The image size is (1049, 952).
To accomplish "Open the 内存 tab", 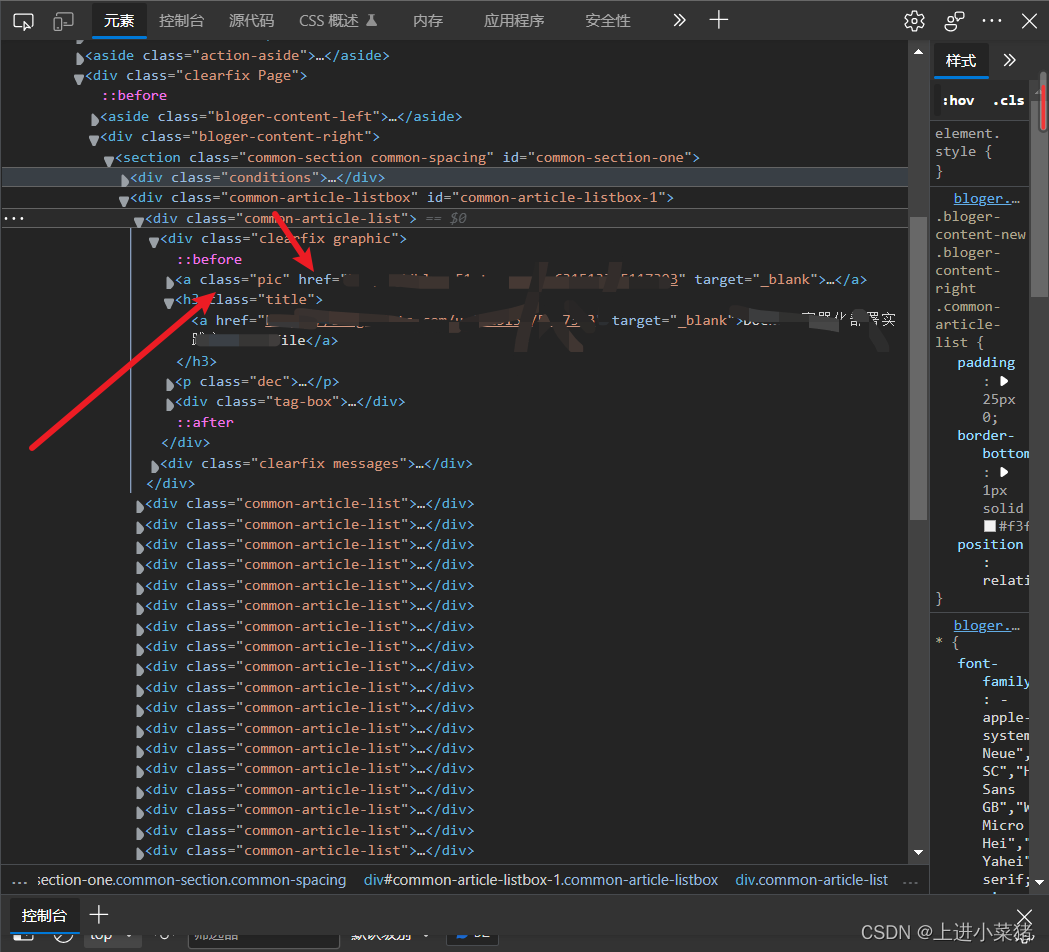I will tap(428, 21).
